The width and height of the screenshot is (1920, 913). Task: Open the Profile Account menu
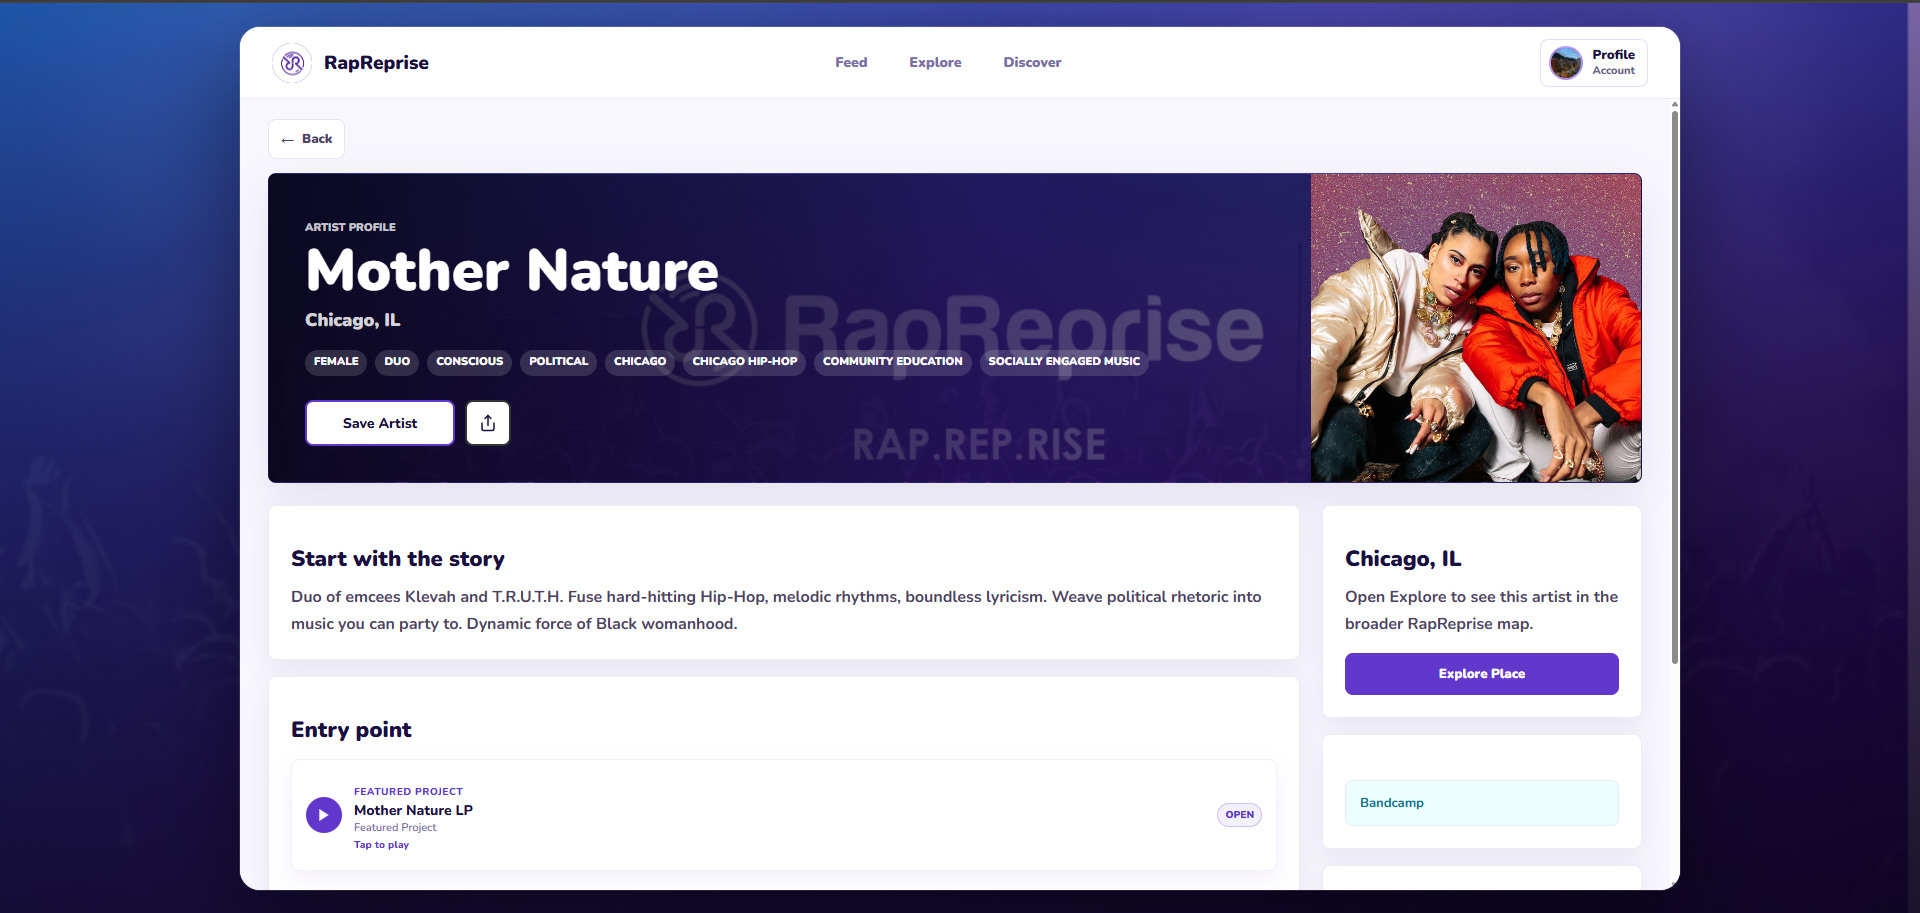1594,63
